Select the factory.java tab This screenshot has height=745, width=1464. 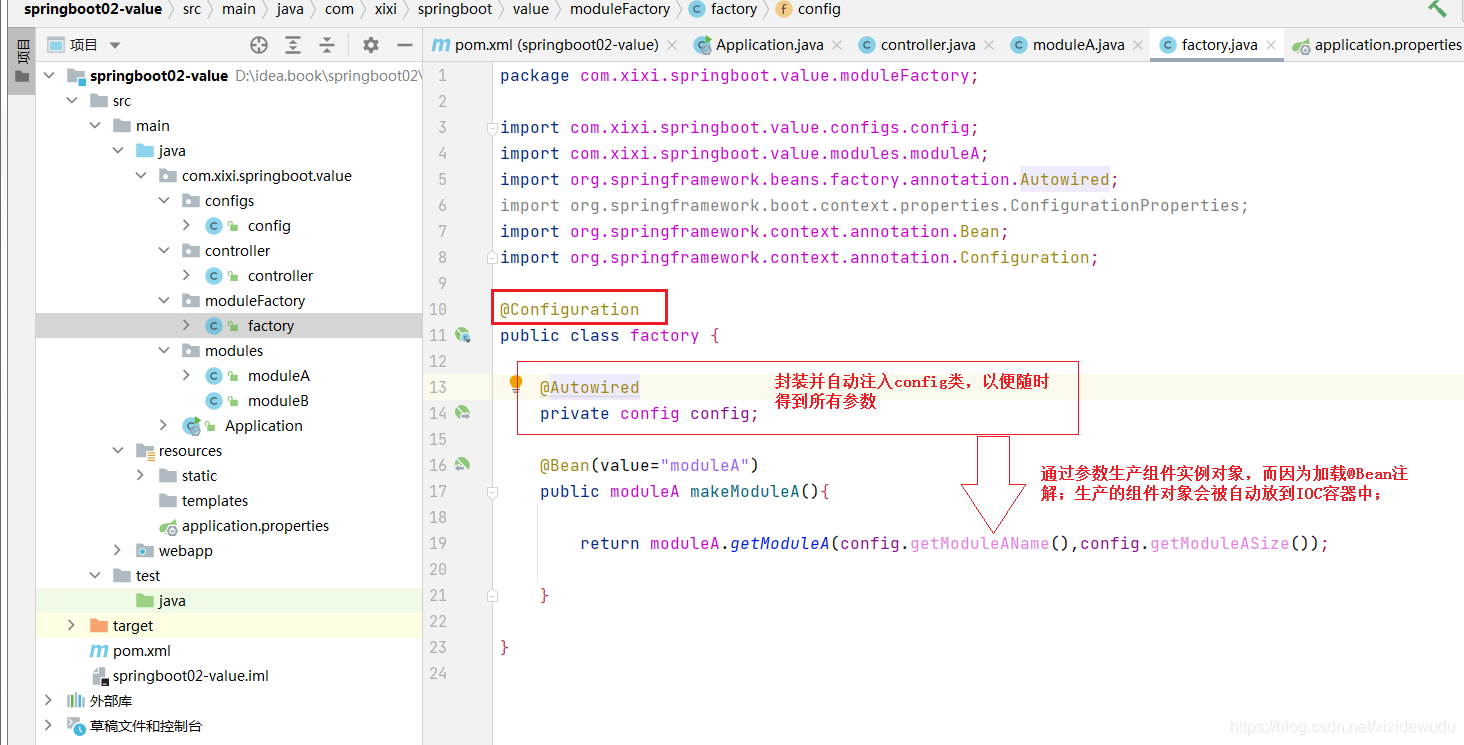(x=1219, y=45)
